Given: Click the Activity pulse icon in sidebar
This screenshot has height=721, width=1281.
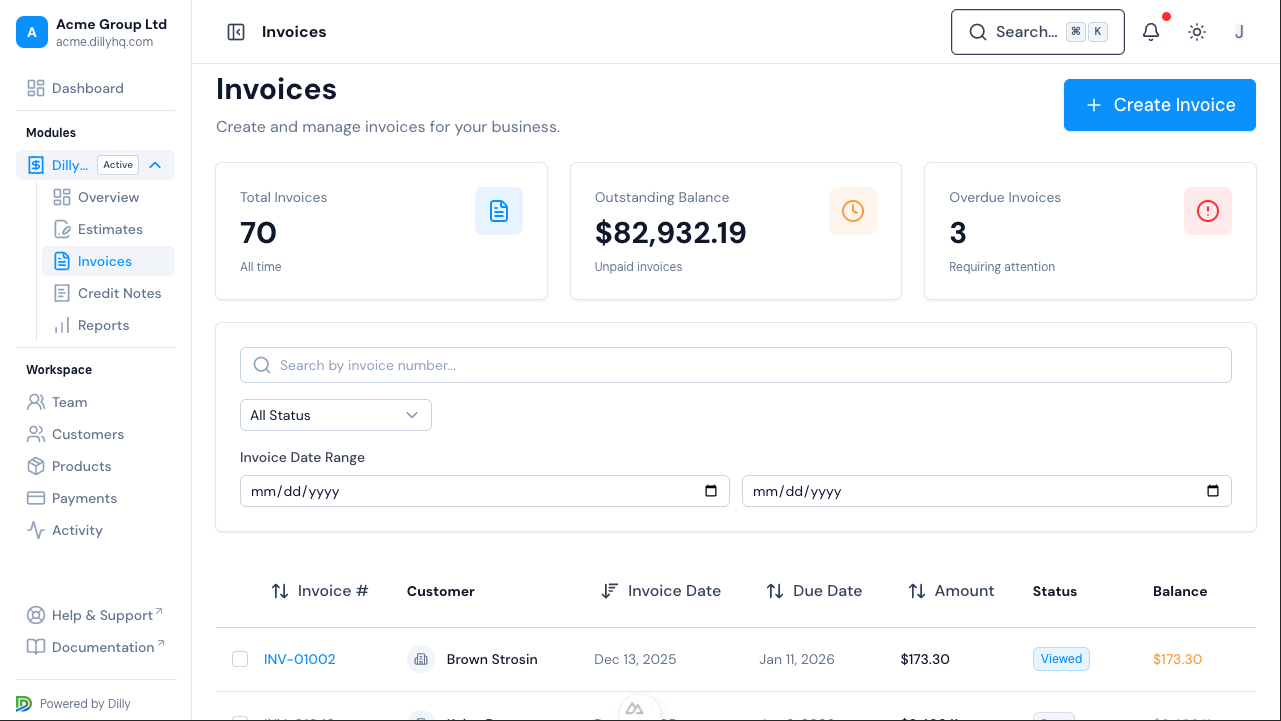Looking at the screenshot, I should click(x=34, y=530).
